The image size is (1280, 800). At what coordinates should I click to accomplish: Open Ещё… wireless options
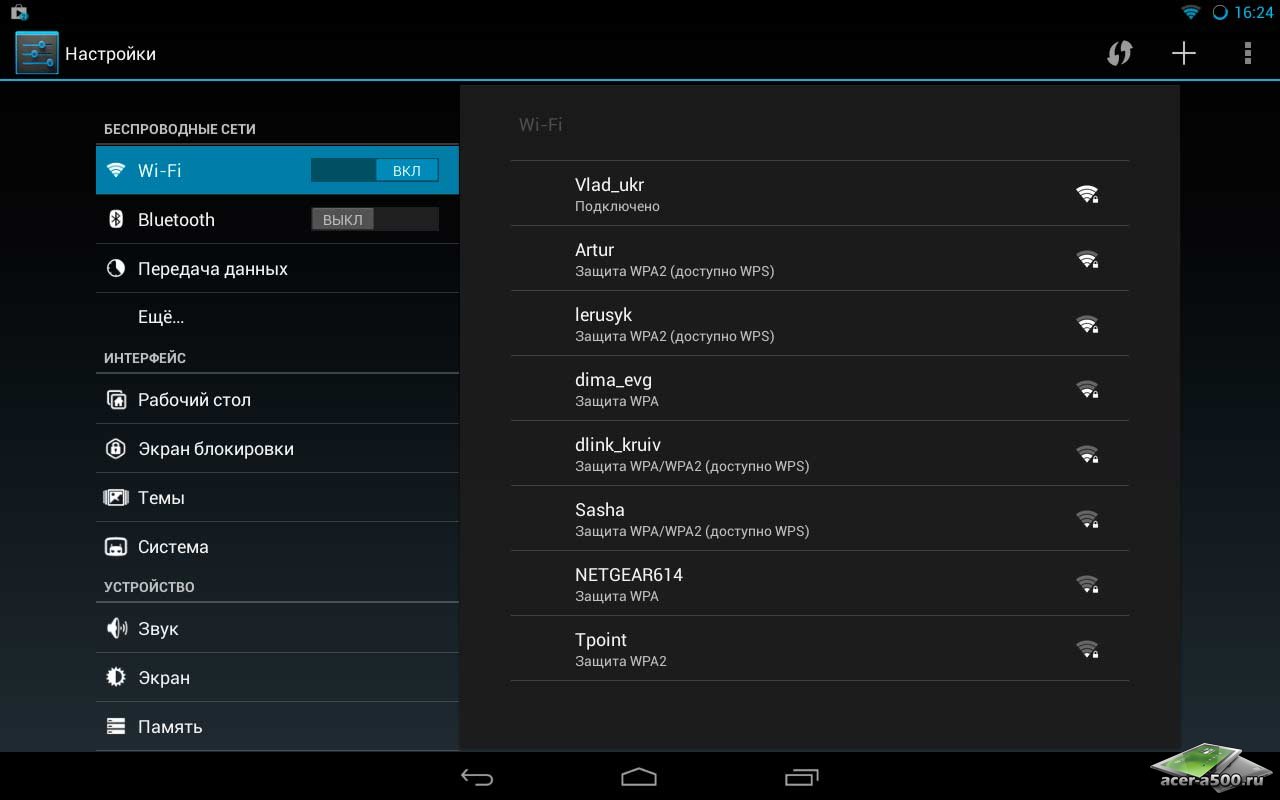(277, 317)
